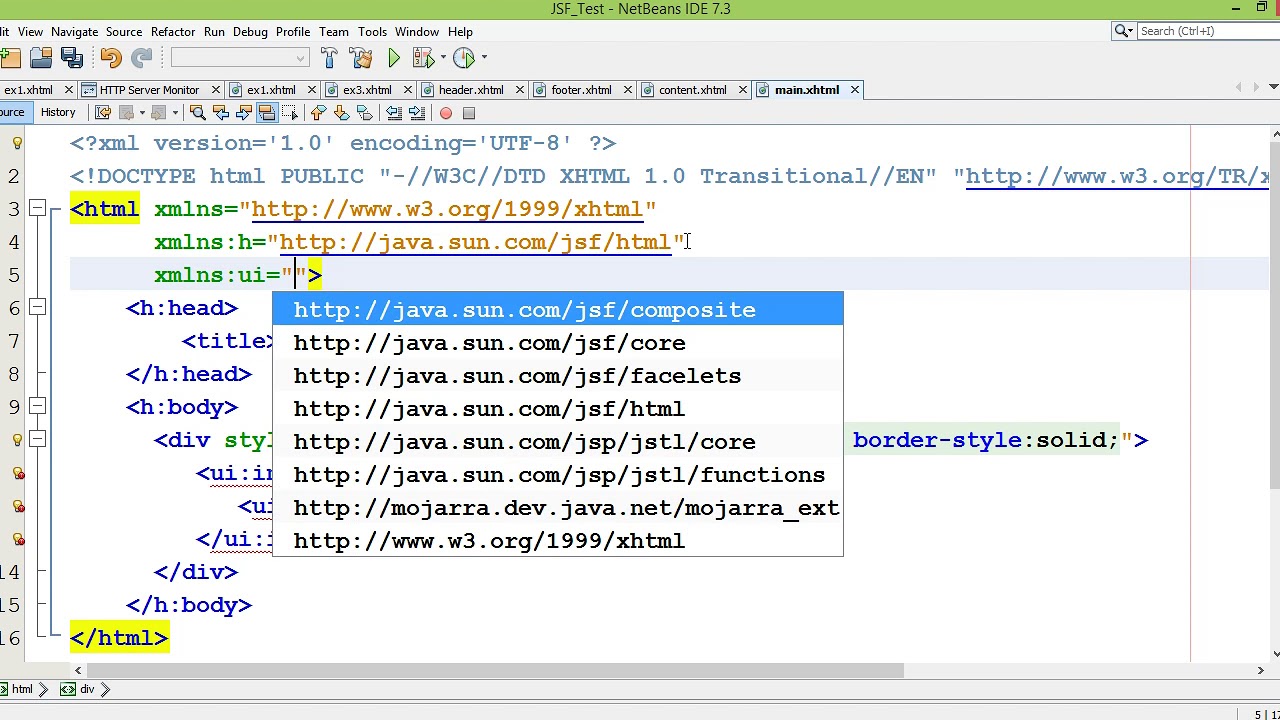Open the project configuration combo box
Image resolution: width=1280 pixels, height=720 pixels.
click(240, 58)
